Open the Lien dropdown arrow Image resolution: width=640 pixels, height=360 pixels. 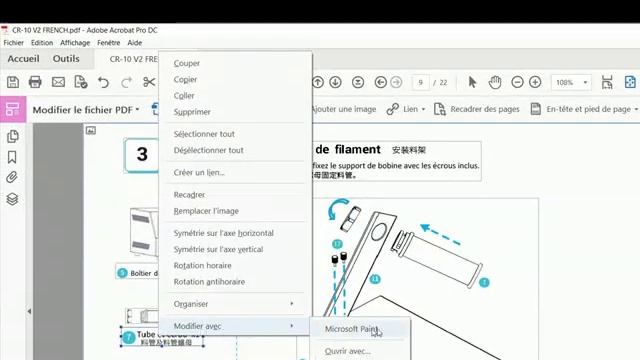click(423, 109)
